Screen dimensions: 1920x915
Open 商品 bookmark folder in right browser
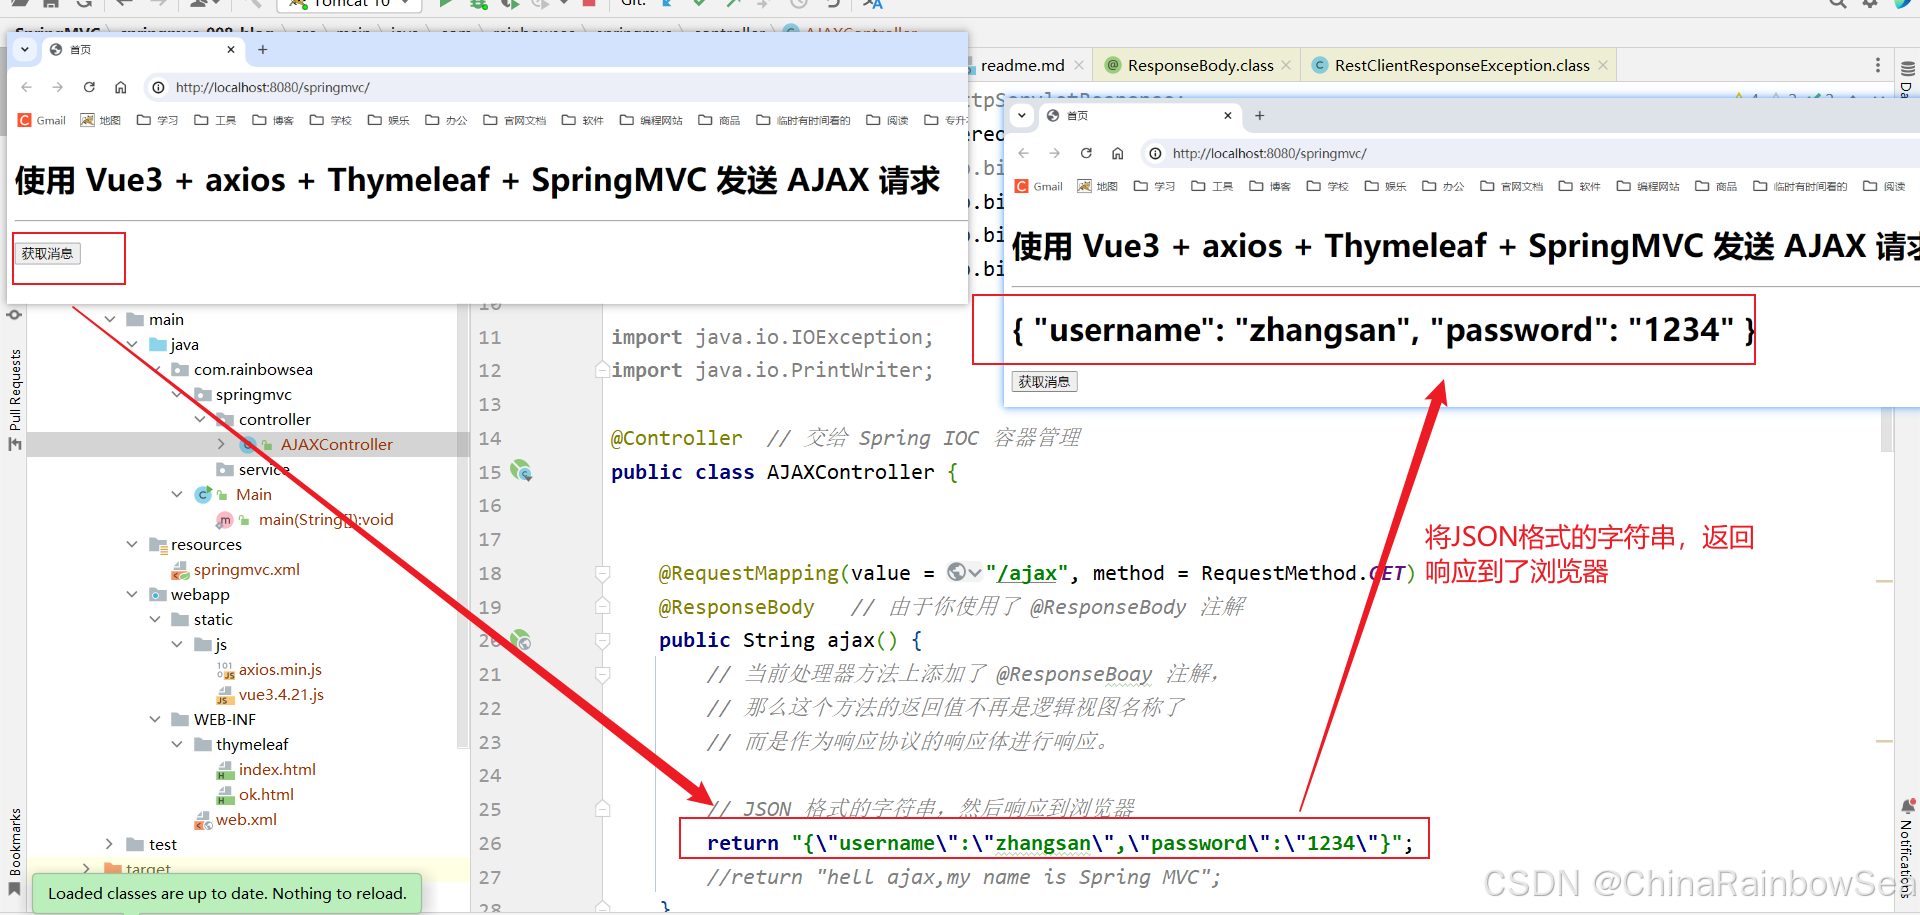[x=1717, y=186]
